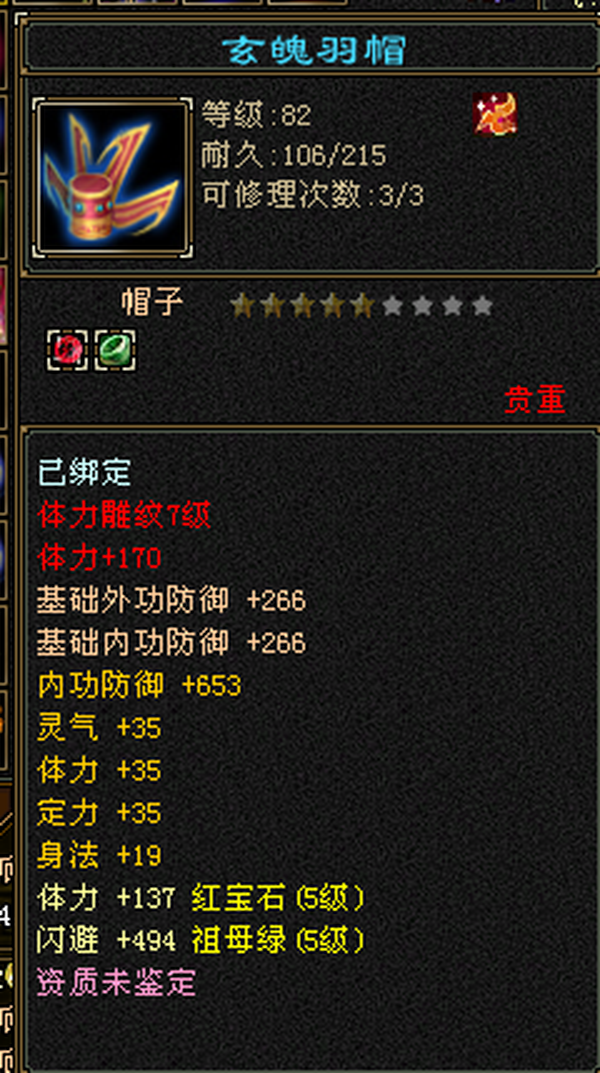600x1073 pixels.
Task: Click the 已绑定 bound status text
Action: point(84,473)
